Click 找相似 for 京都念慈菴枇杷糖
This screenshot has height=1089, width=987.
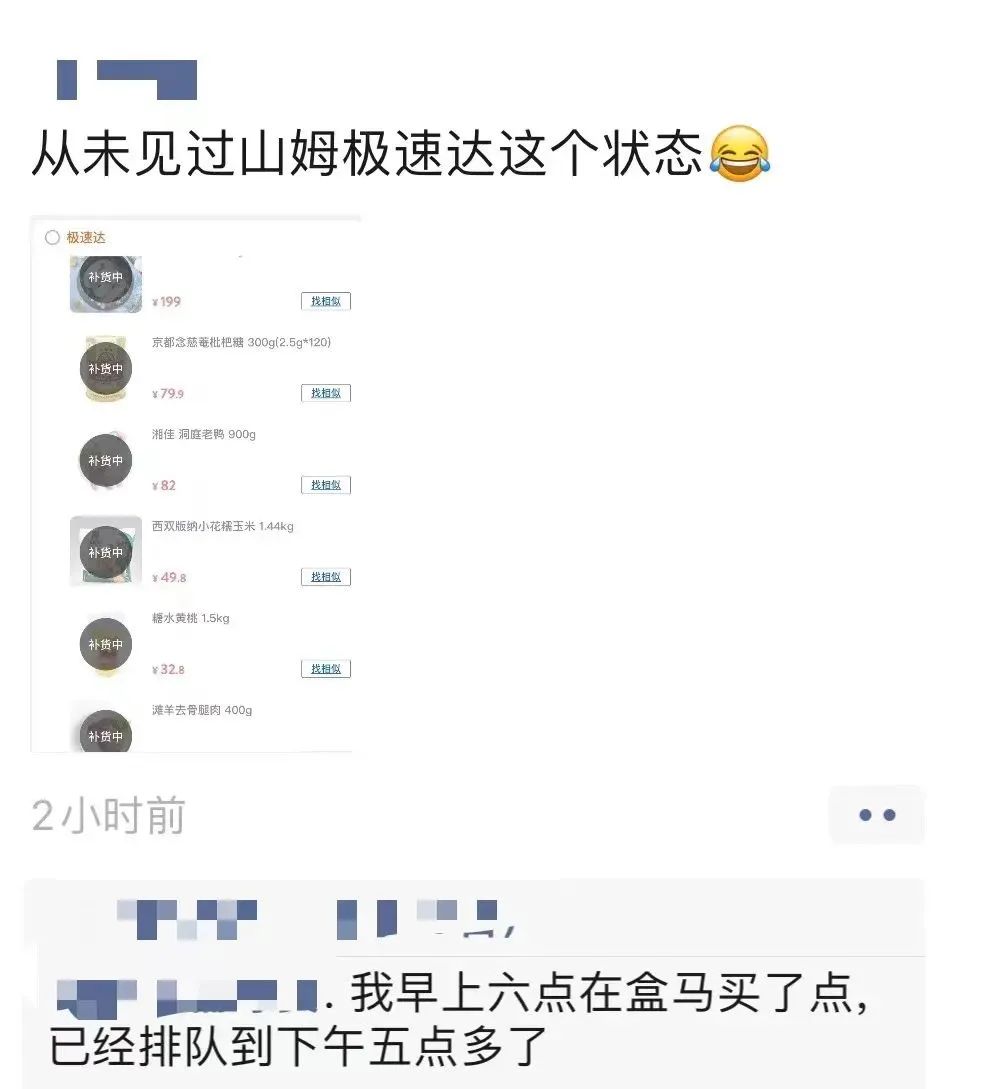[326, 393]
